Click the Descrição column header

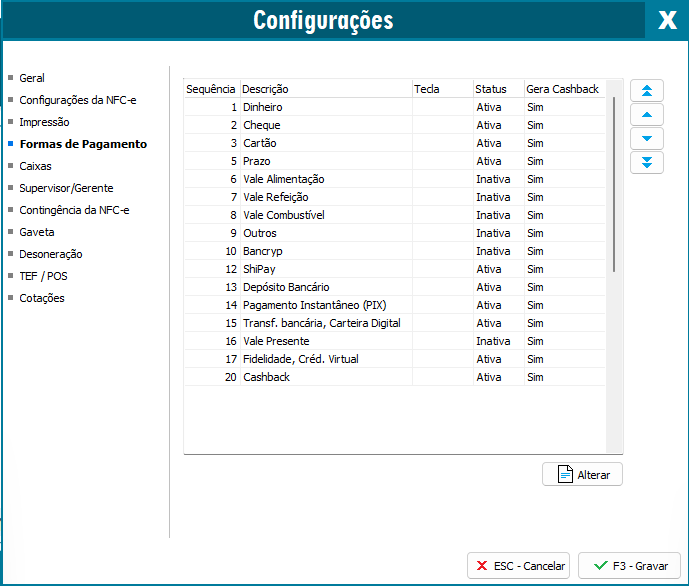click(265, 89)
